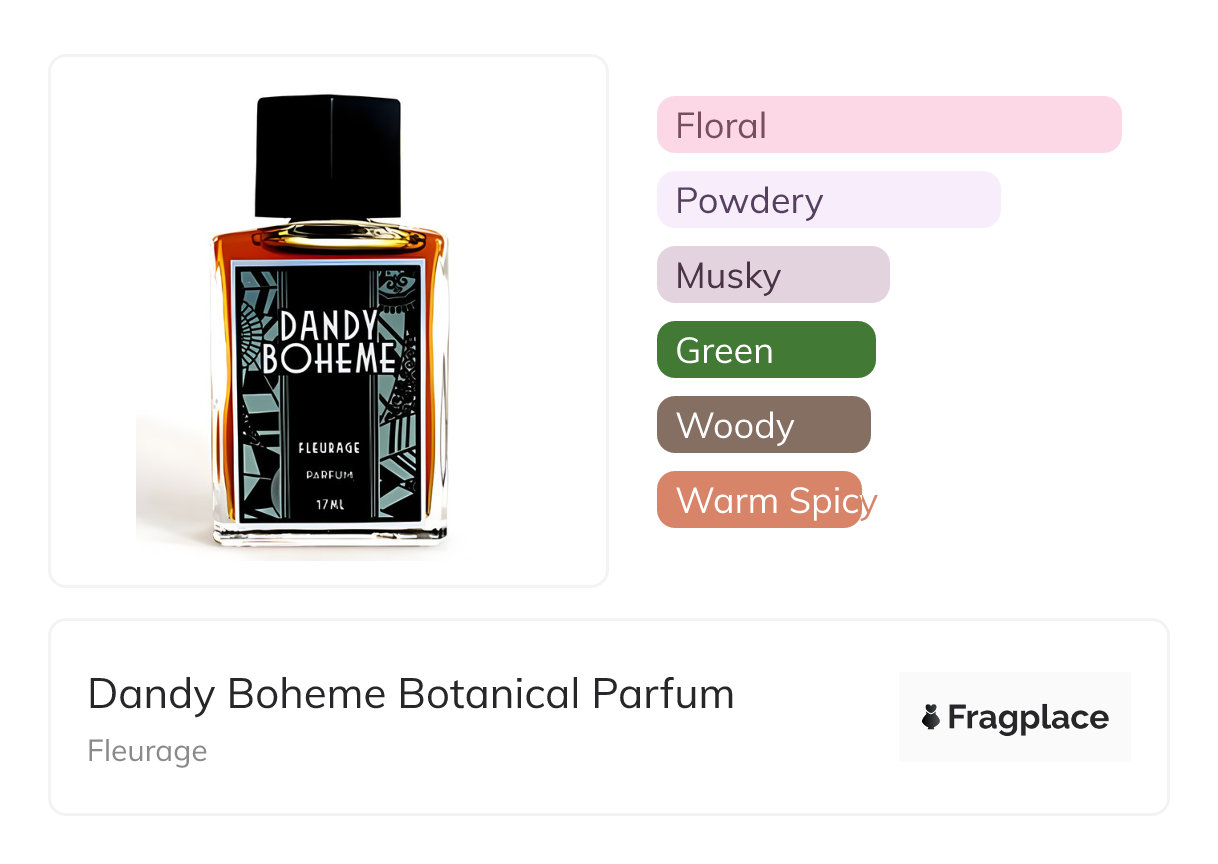Select the brown Woody accord bar
This screenshot has height=864, width=1218.
pyautogui.click(x=763, y=425)
